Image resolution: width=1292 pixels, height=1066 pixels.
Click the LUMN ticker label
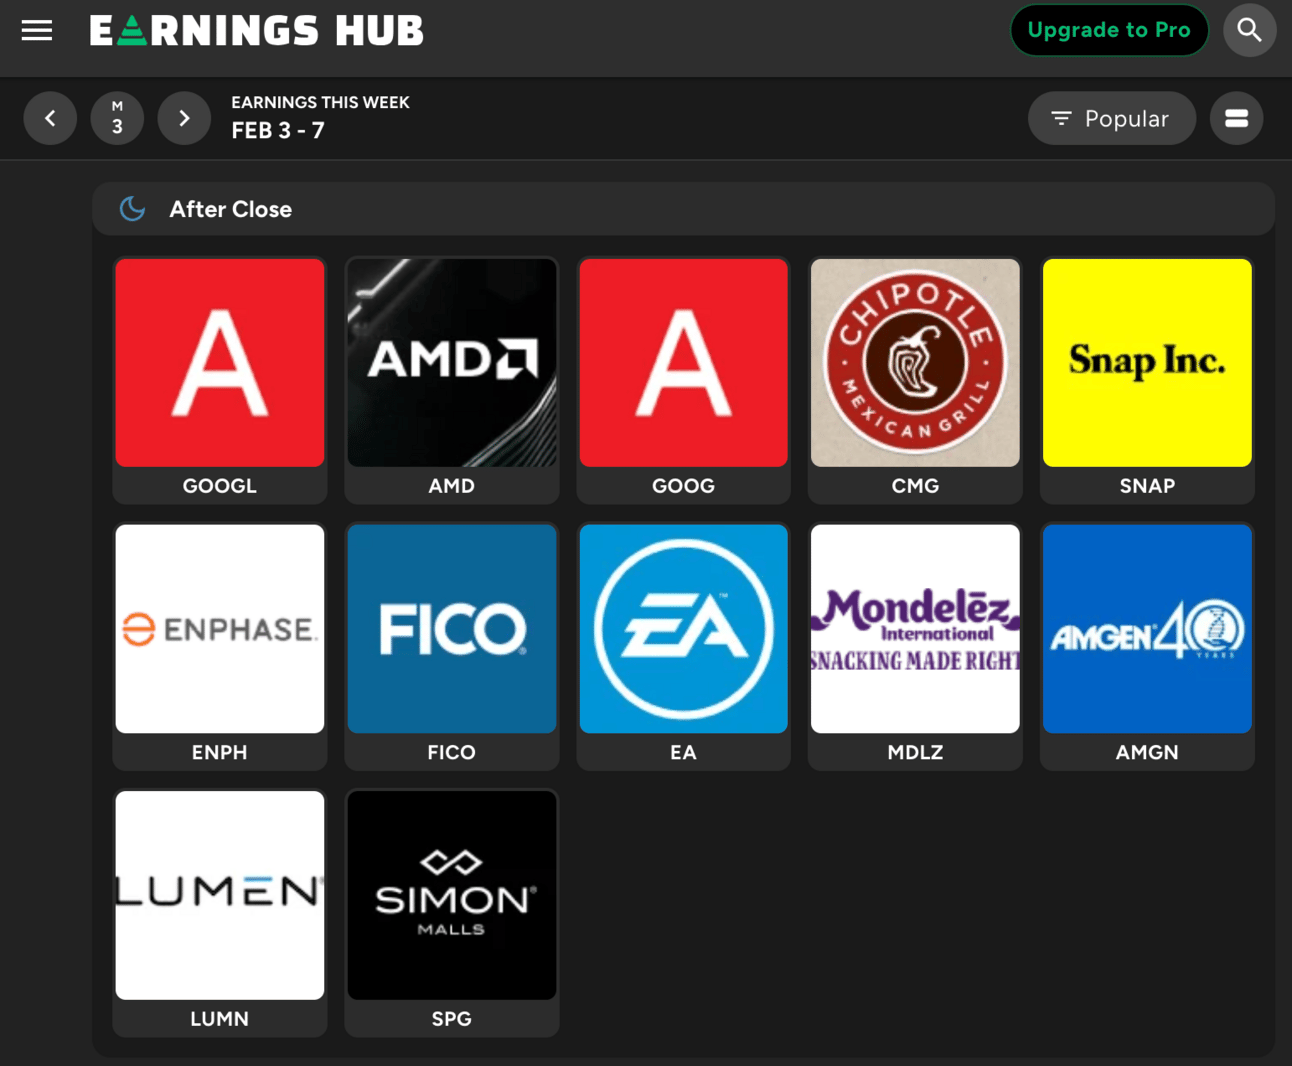click(220, 1019)
